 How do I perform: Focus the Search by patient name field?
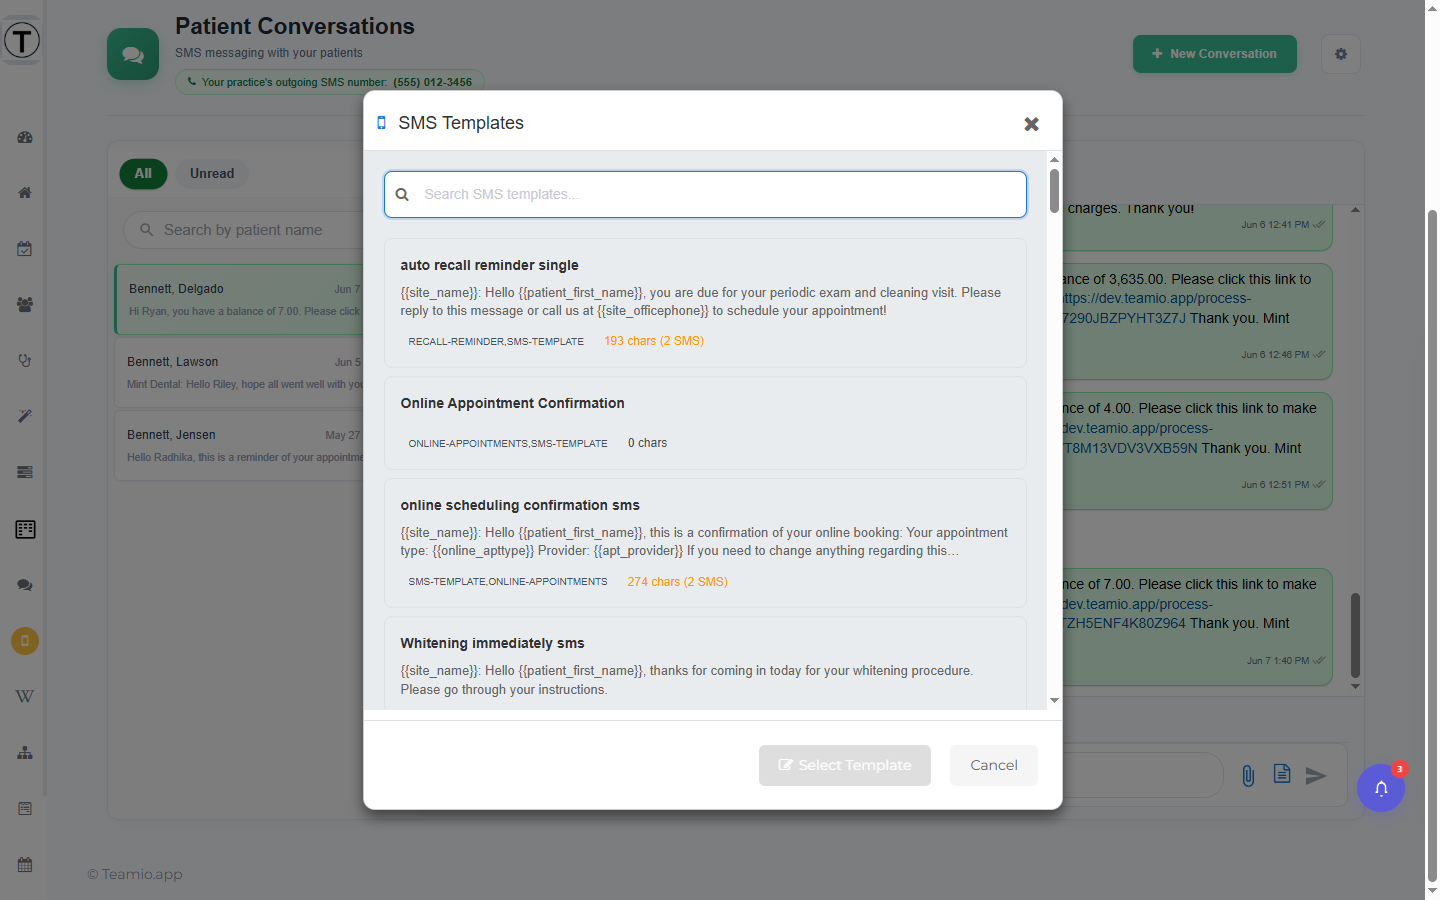coord(243,230)
